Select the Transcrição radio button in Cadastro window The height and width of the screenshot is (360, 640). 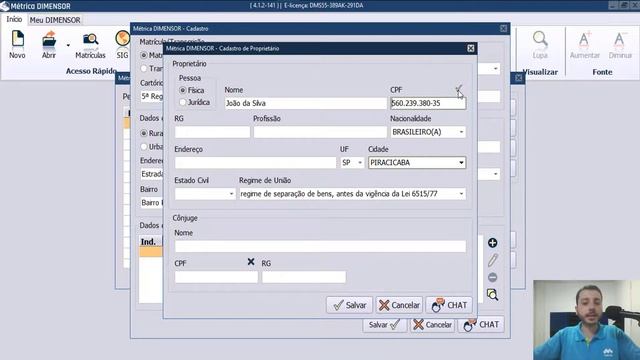pyautogui.click(x=144, y=69)
